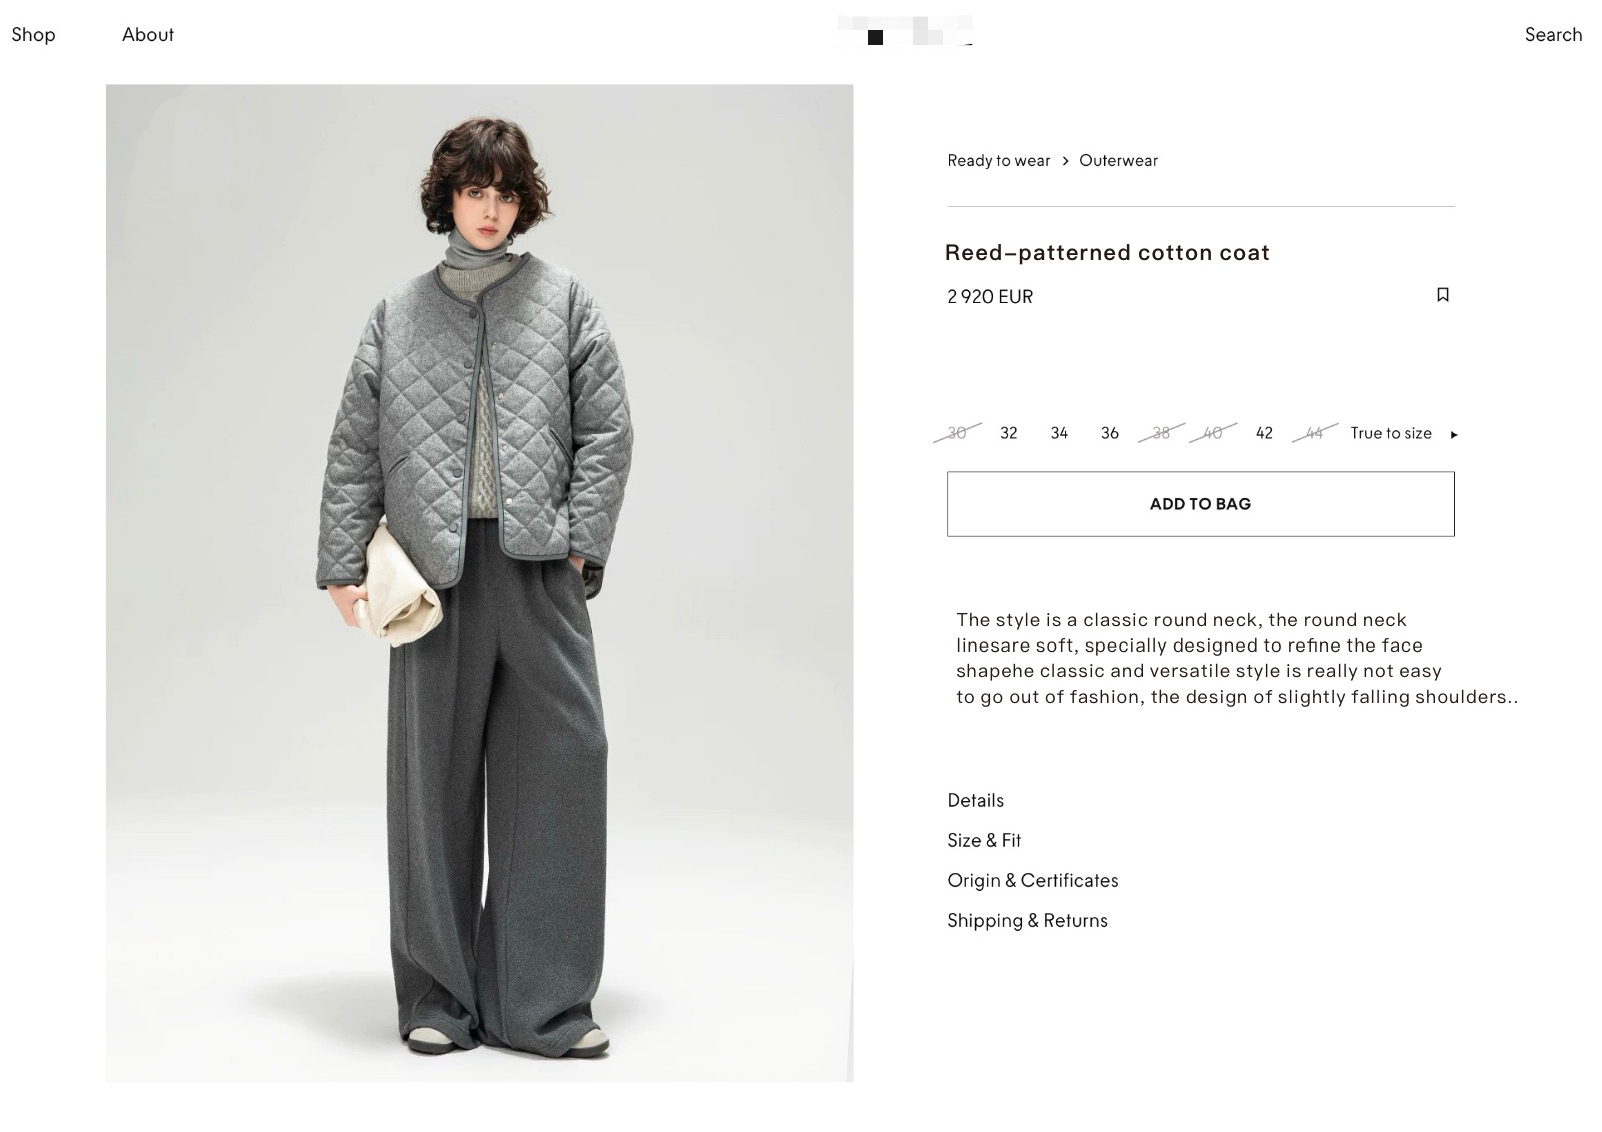Viewport: 1602px width, 1132px height.
Task: Click the crossed-out size 38
Action: (x=1161, y=433)
